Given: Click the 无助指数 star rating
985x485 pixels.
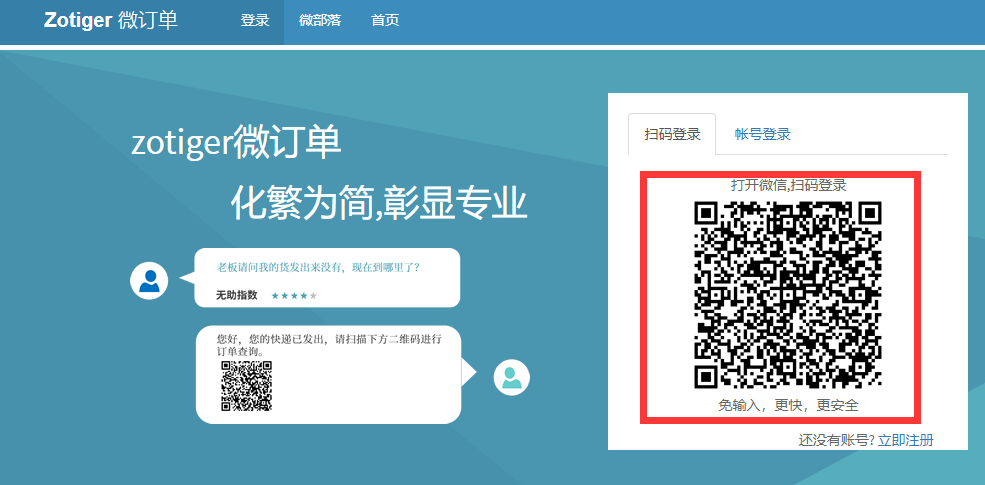Looking at the screenshot, I should pos(295,295).
